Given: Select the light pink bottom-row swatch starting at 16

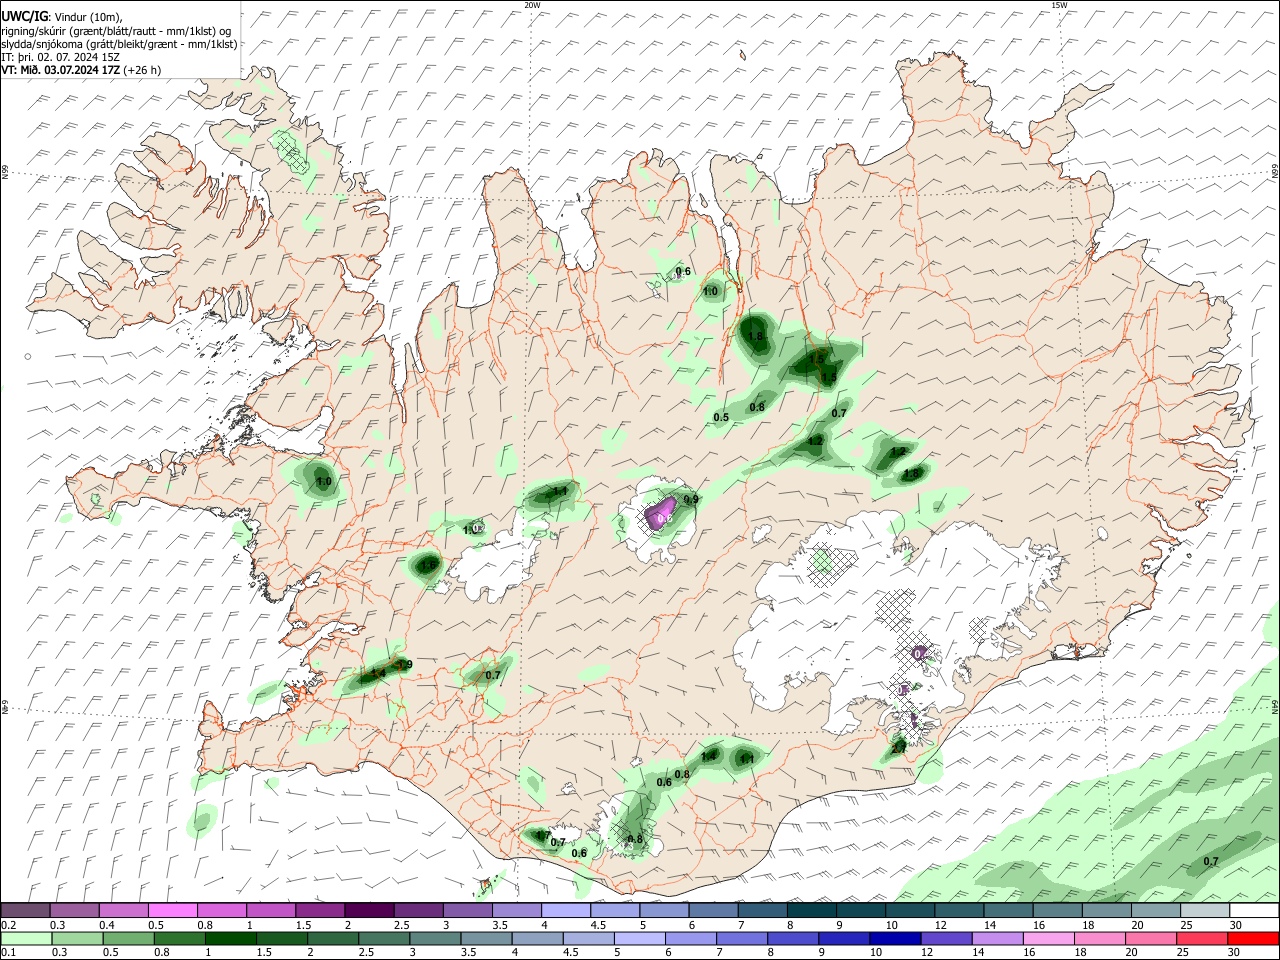Looking at the screenshot, I should (x=1049, y=938).
